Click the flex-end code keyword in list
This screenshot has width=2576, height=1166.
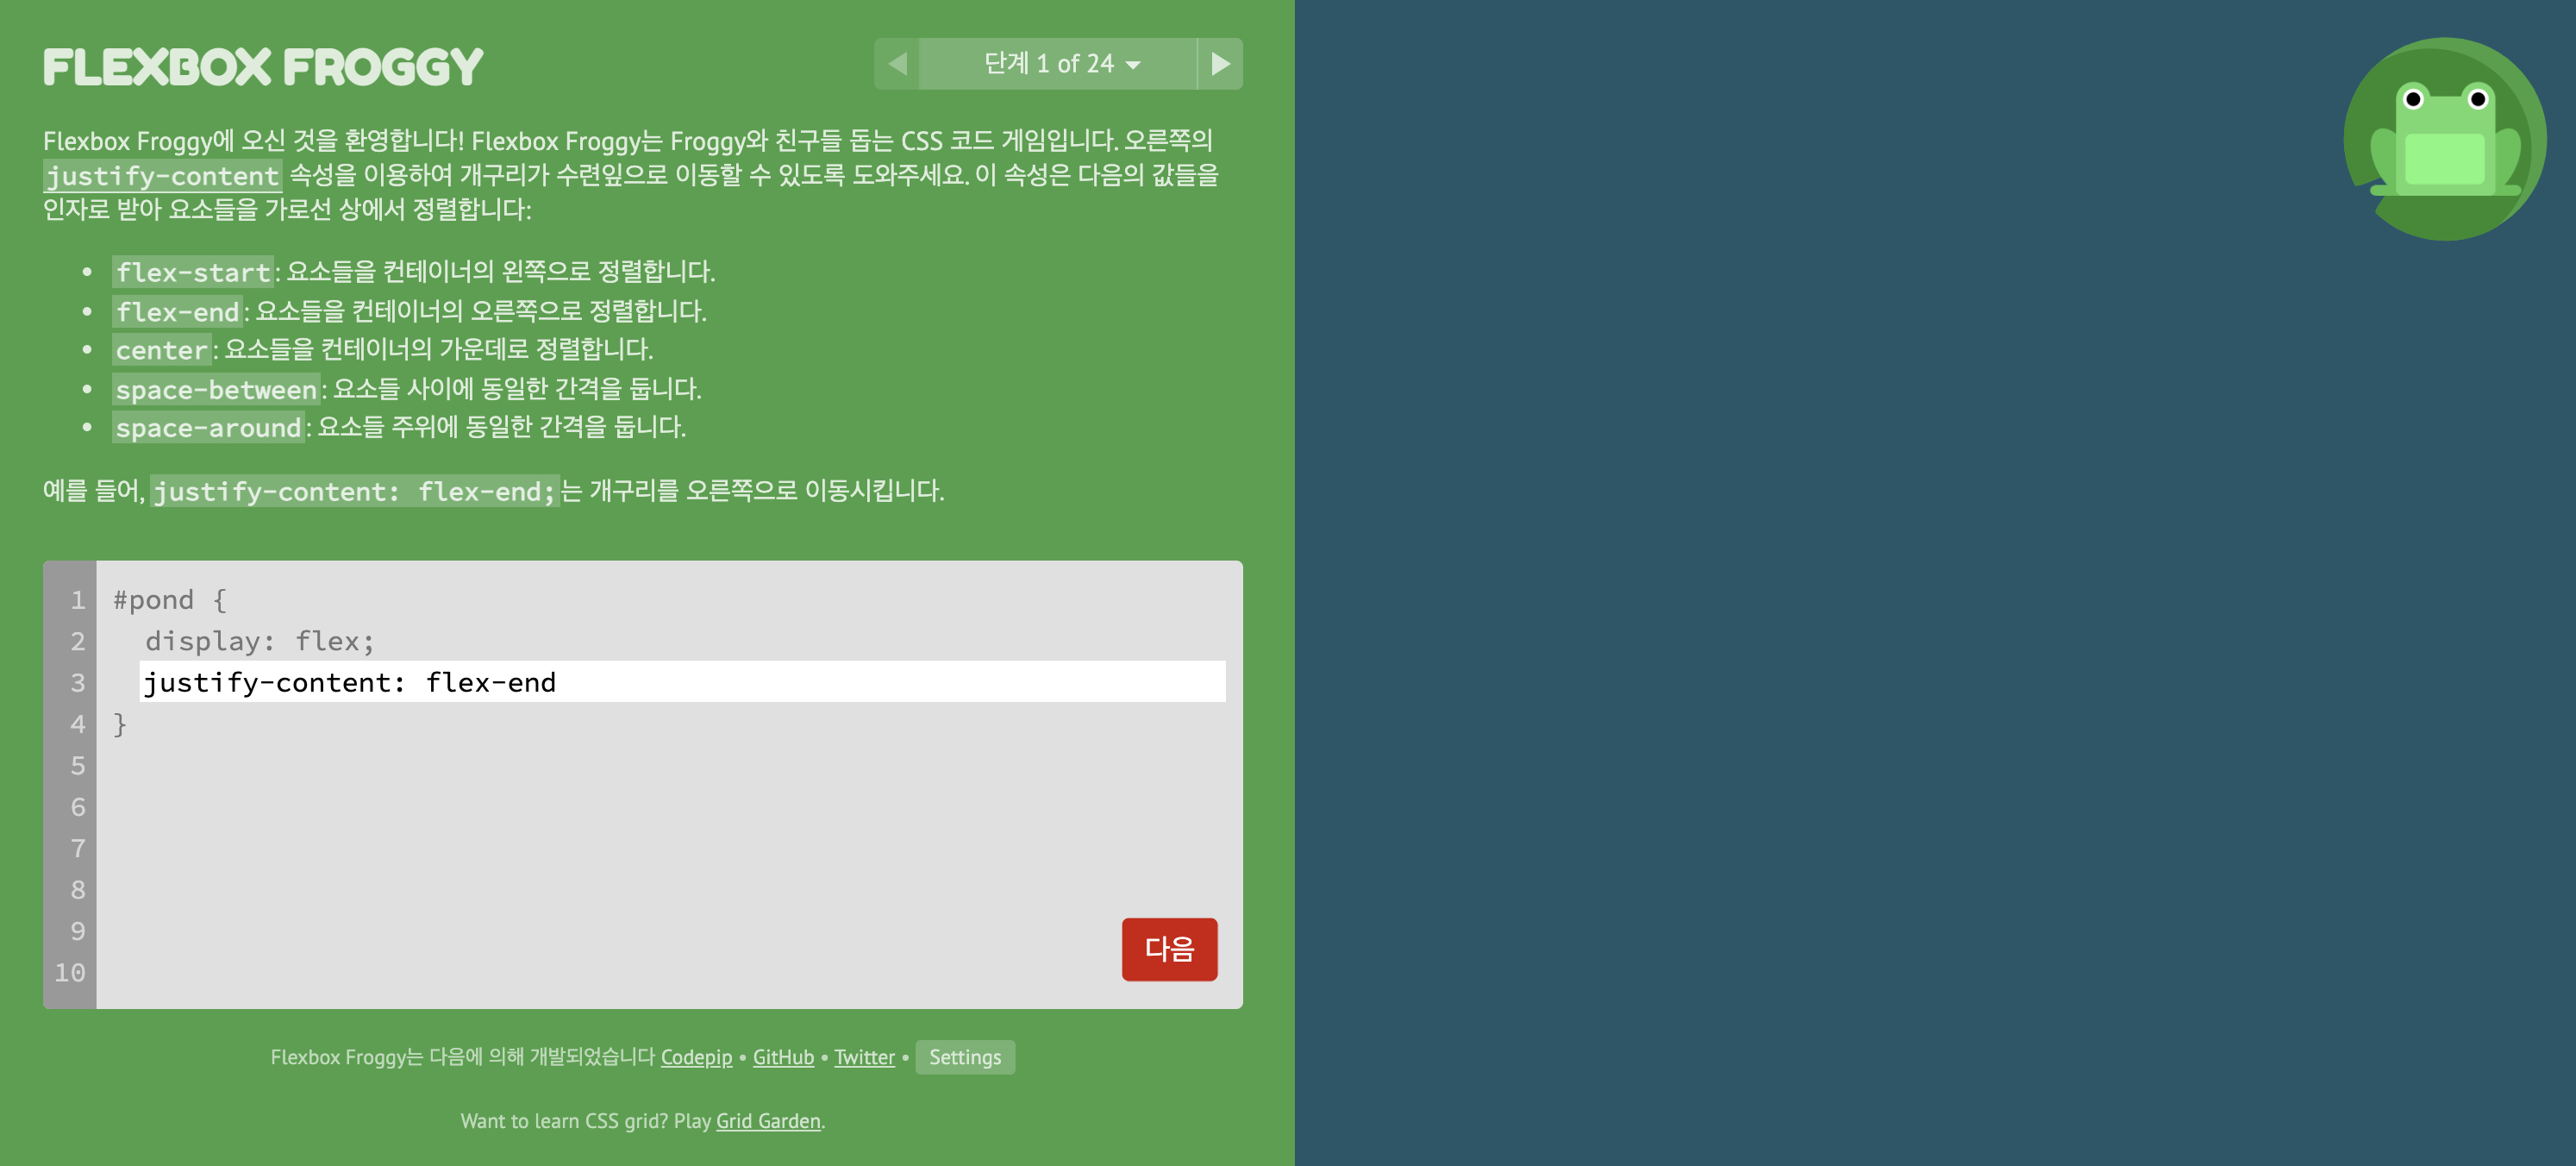pyautogui.click(x=177, y=312)
